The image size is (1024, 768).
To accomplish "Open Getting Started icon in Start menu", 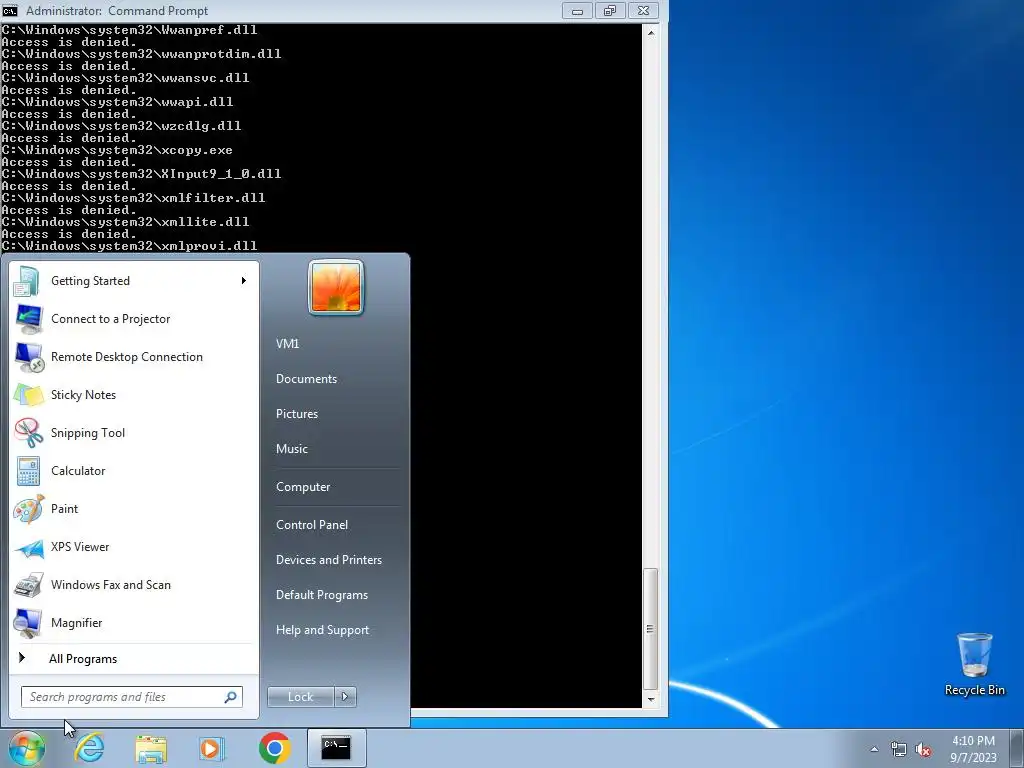I will click(27, 281).
